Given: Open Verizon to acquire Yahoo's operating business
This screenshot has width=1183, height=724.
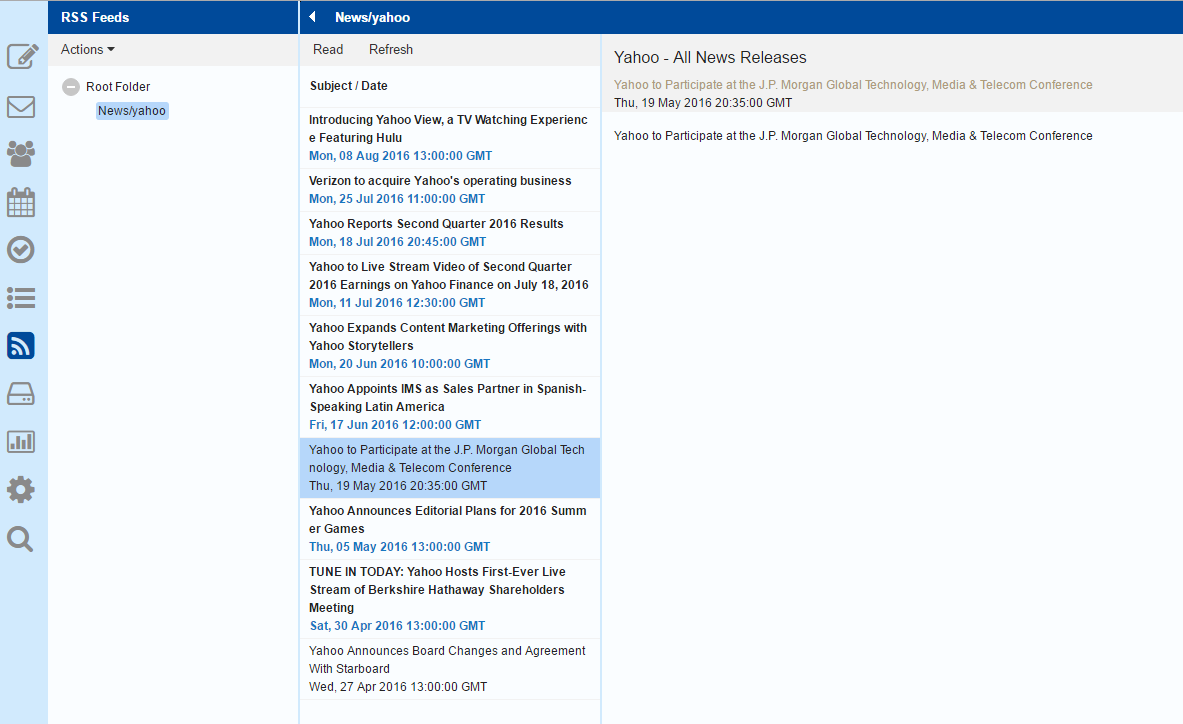Looking at the screenshot, I should 450,190.
